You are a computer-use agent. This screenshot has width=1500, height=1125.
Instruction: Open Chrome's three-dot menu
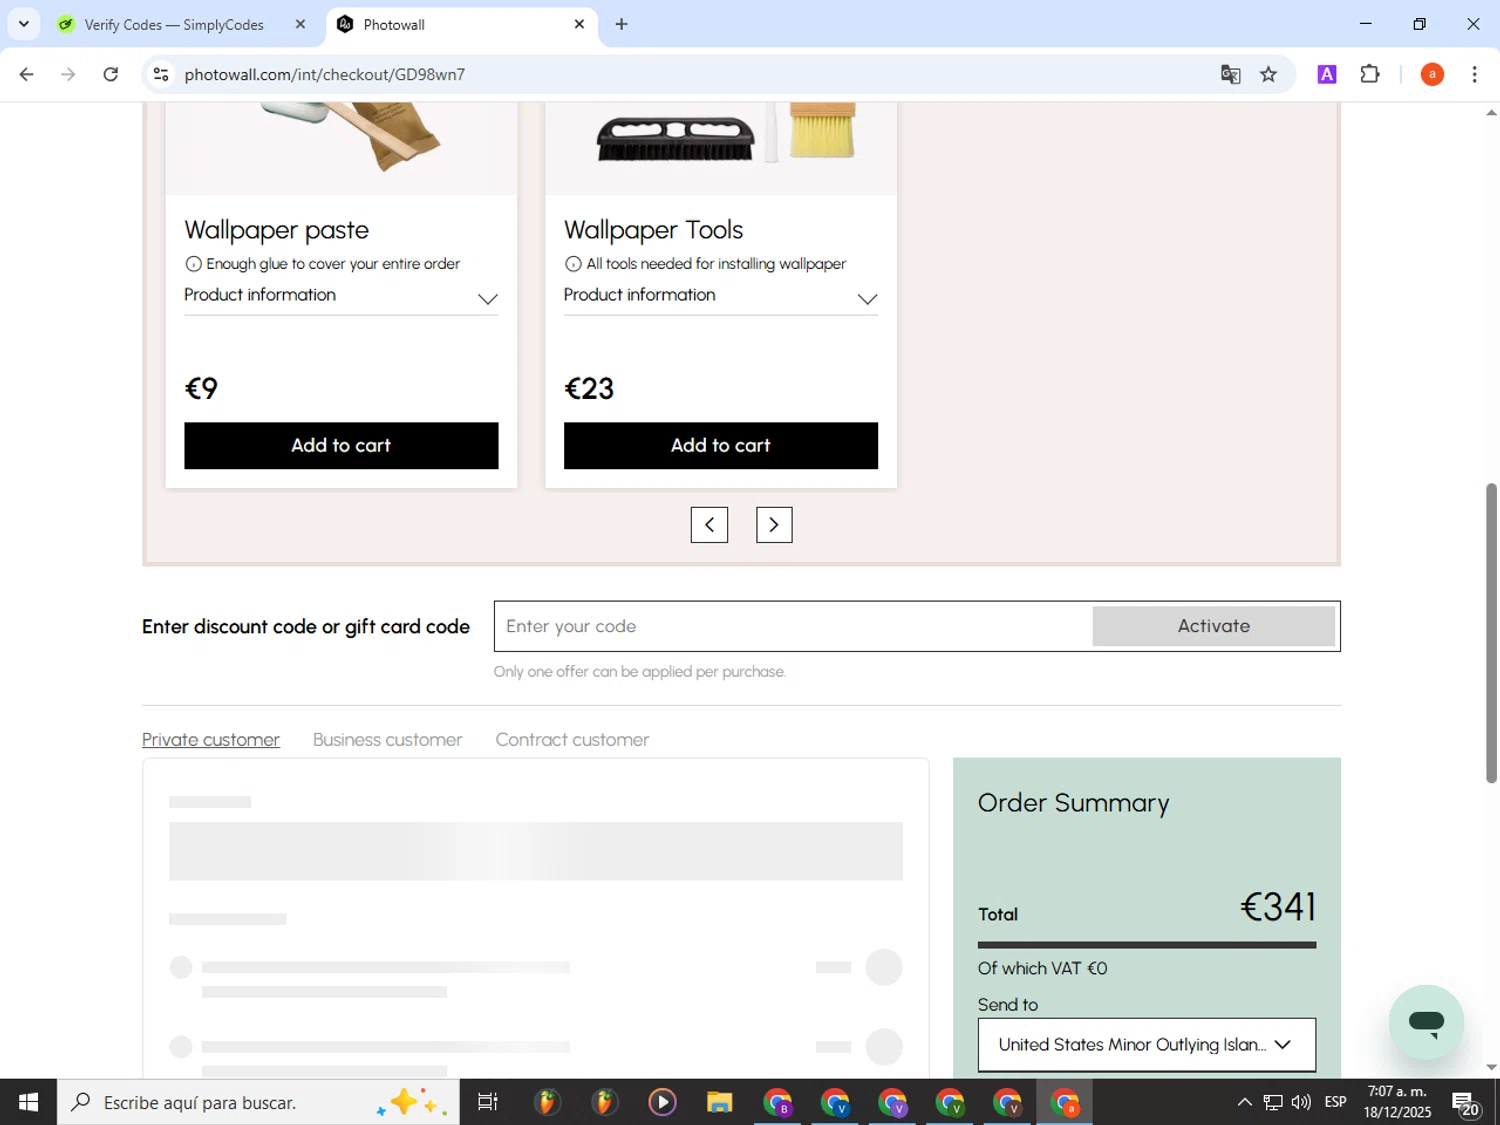tap(1475, 74)
